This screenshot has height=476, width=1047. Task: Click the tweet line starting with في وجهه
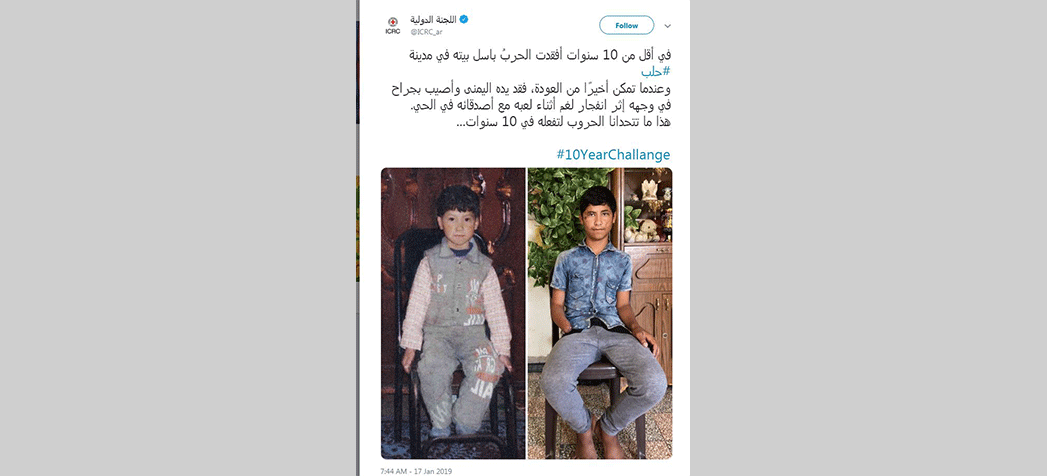(531, 105)
